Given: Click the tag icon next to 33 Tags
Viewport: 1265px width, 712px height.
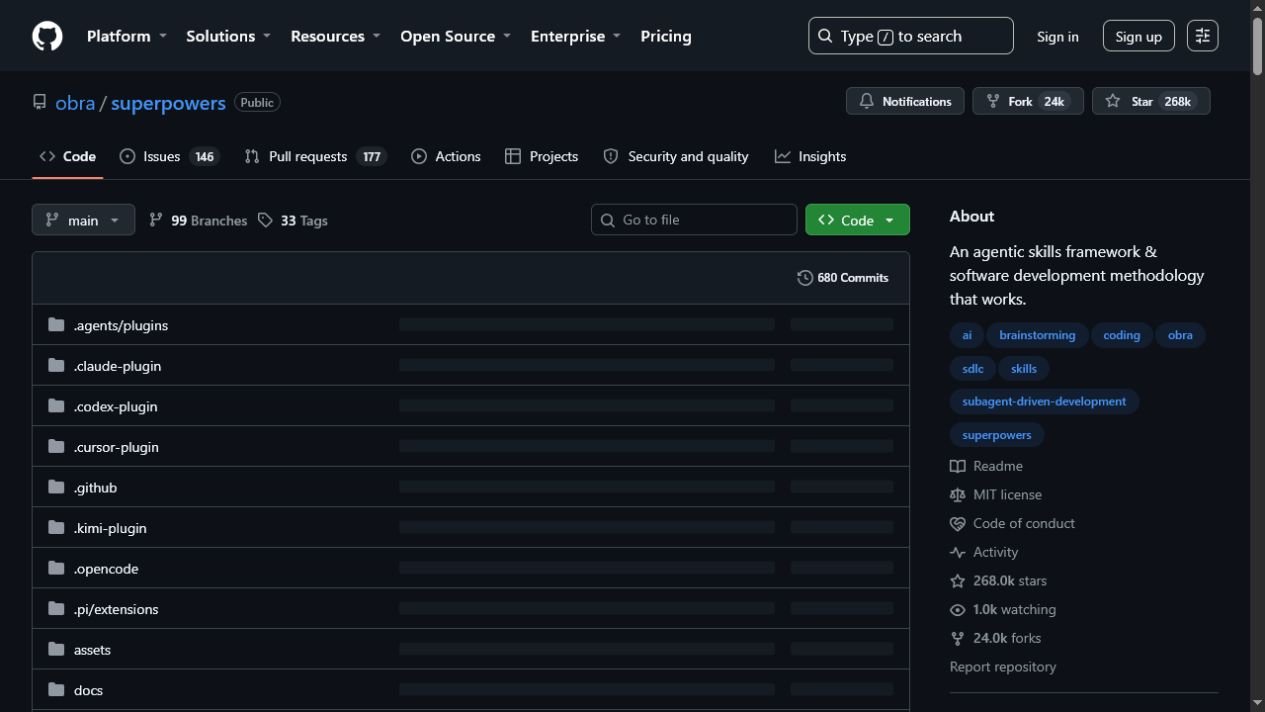Looking at the screenshot, I should [x=265, y=220].
